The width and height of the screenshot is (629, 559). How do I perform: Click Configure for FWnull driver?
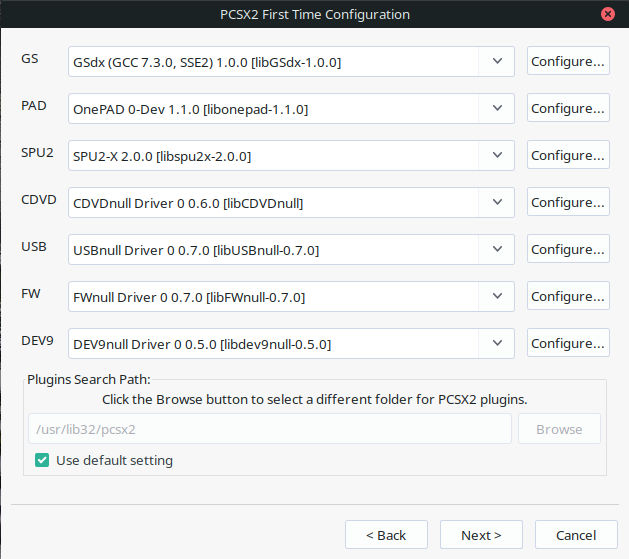click(567, 296)
